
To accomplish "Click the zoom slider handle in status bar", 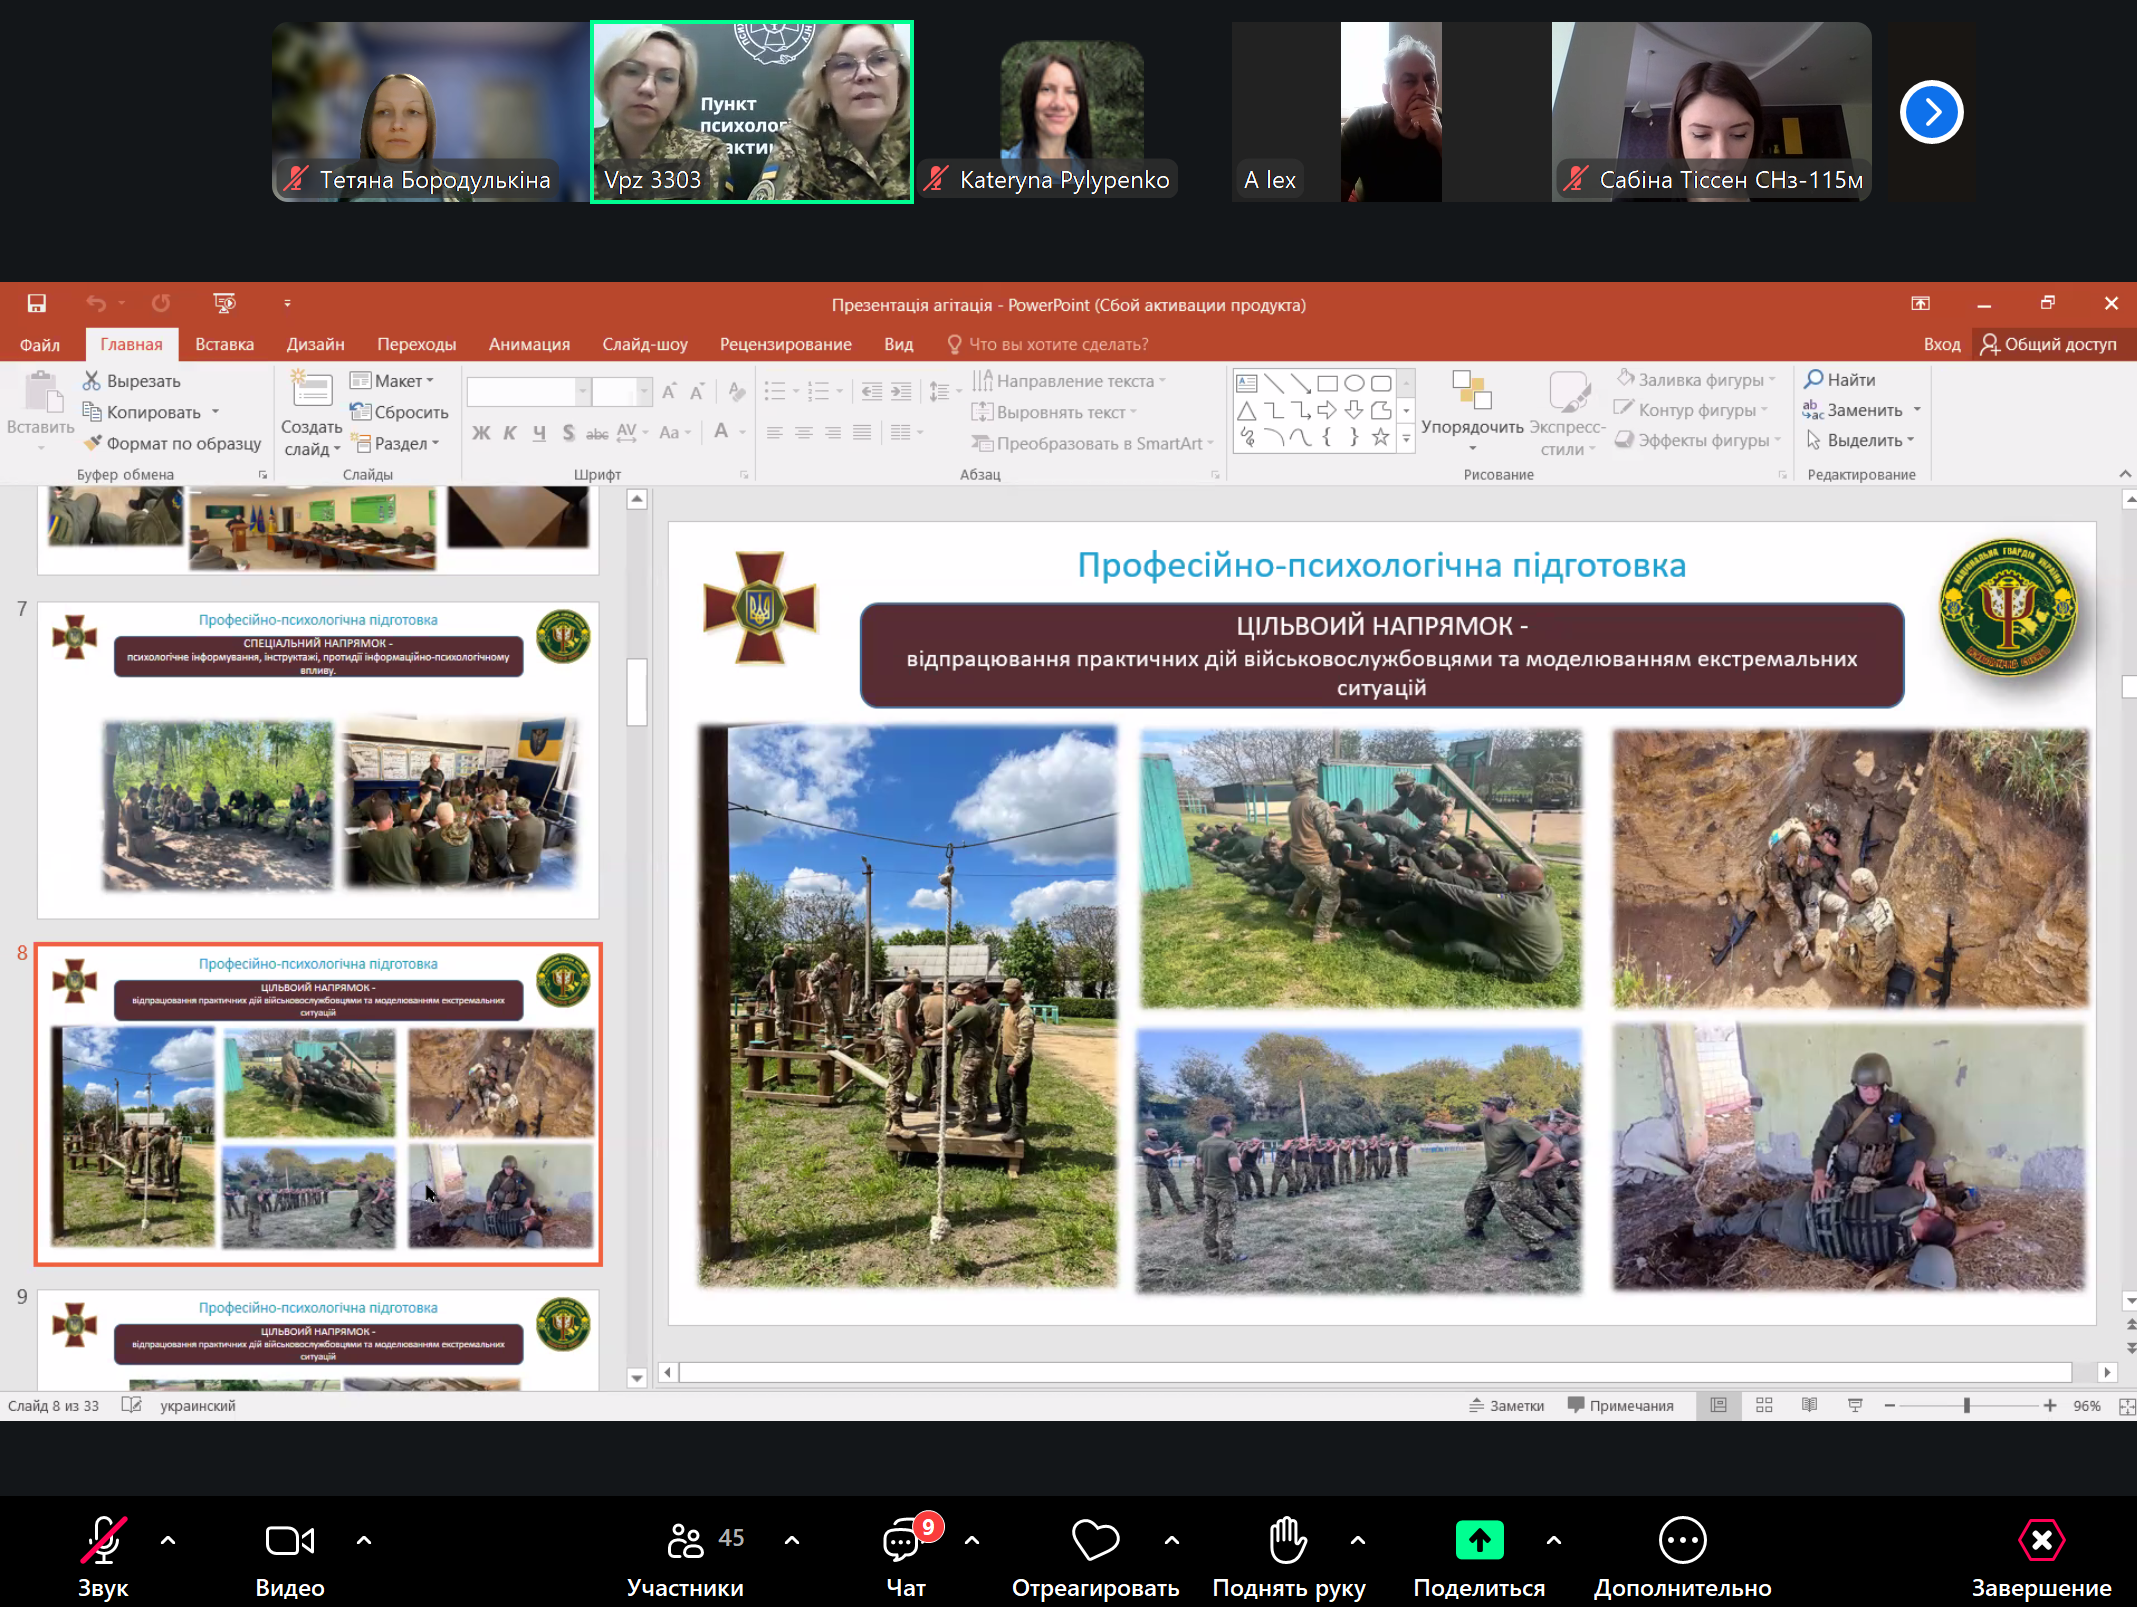I will [x=1966, y=1405].
